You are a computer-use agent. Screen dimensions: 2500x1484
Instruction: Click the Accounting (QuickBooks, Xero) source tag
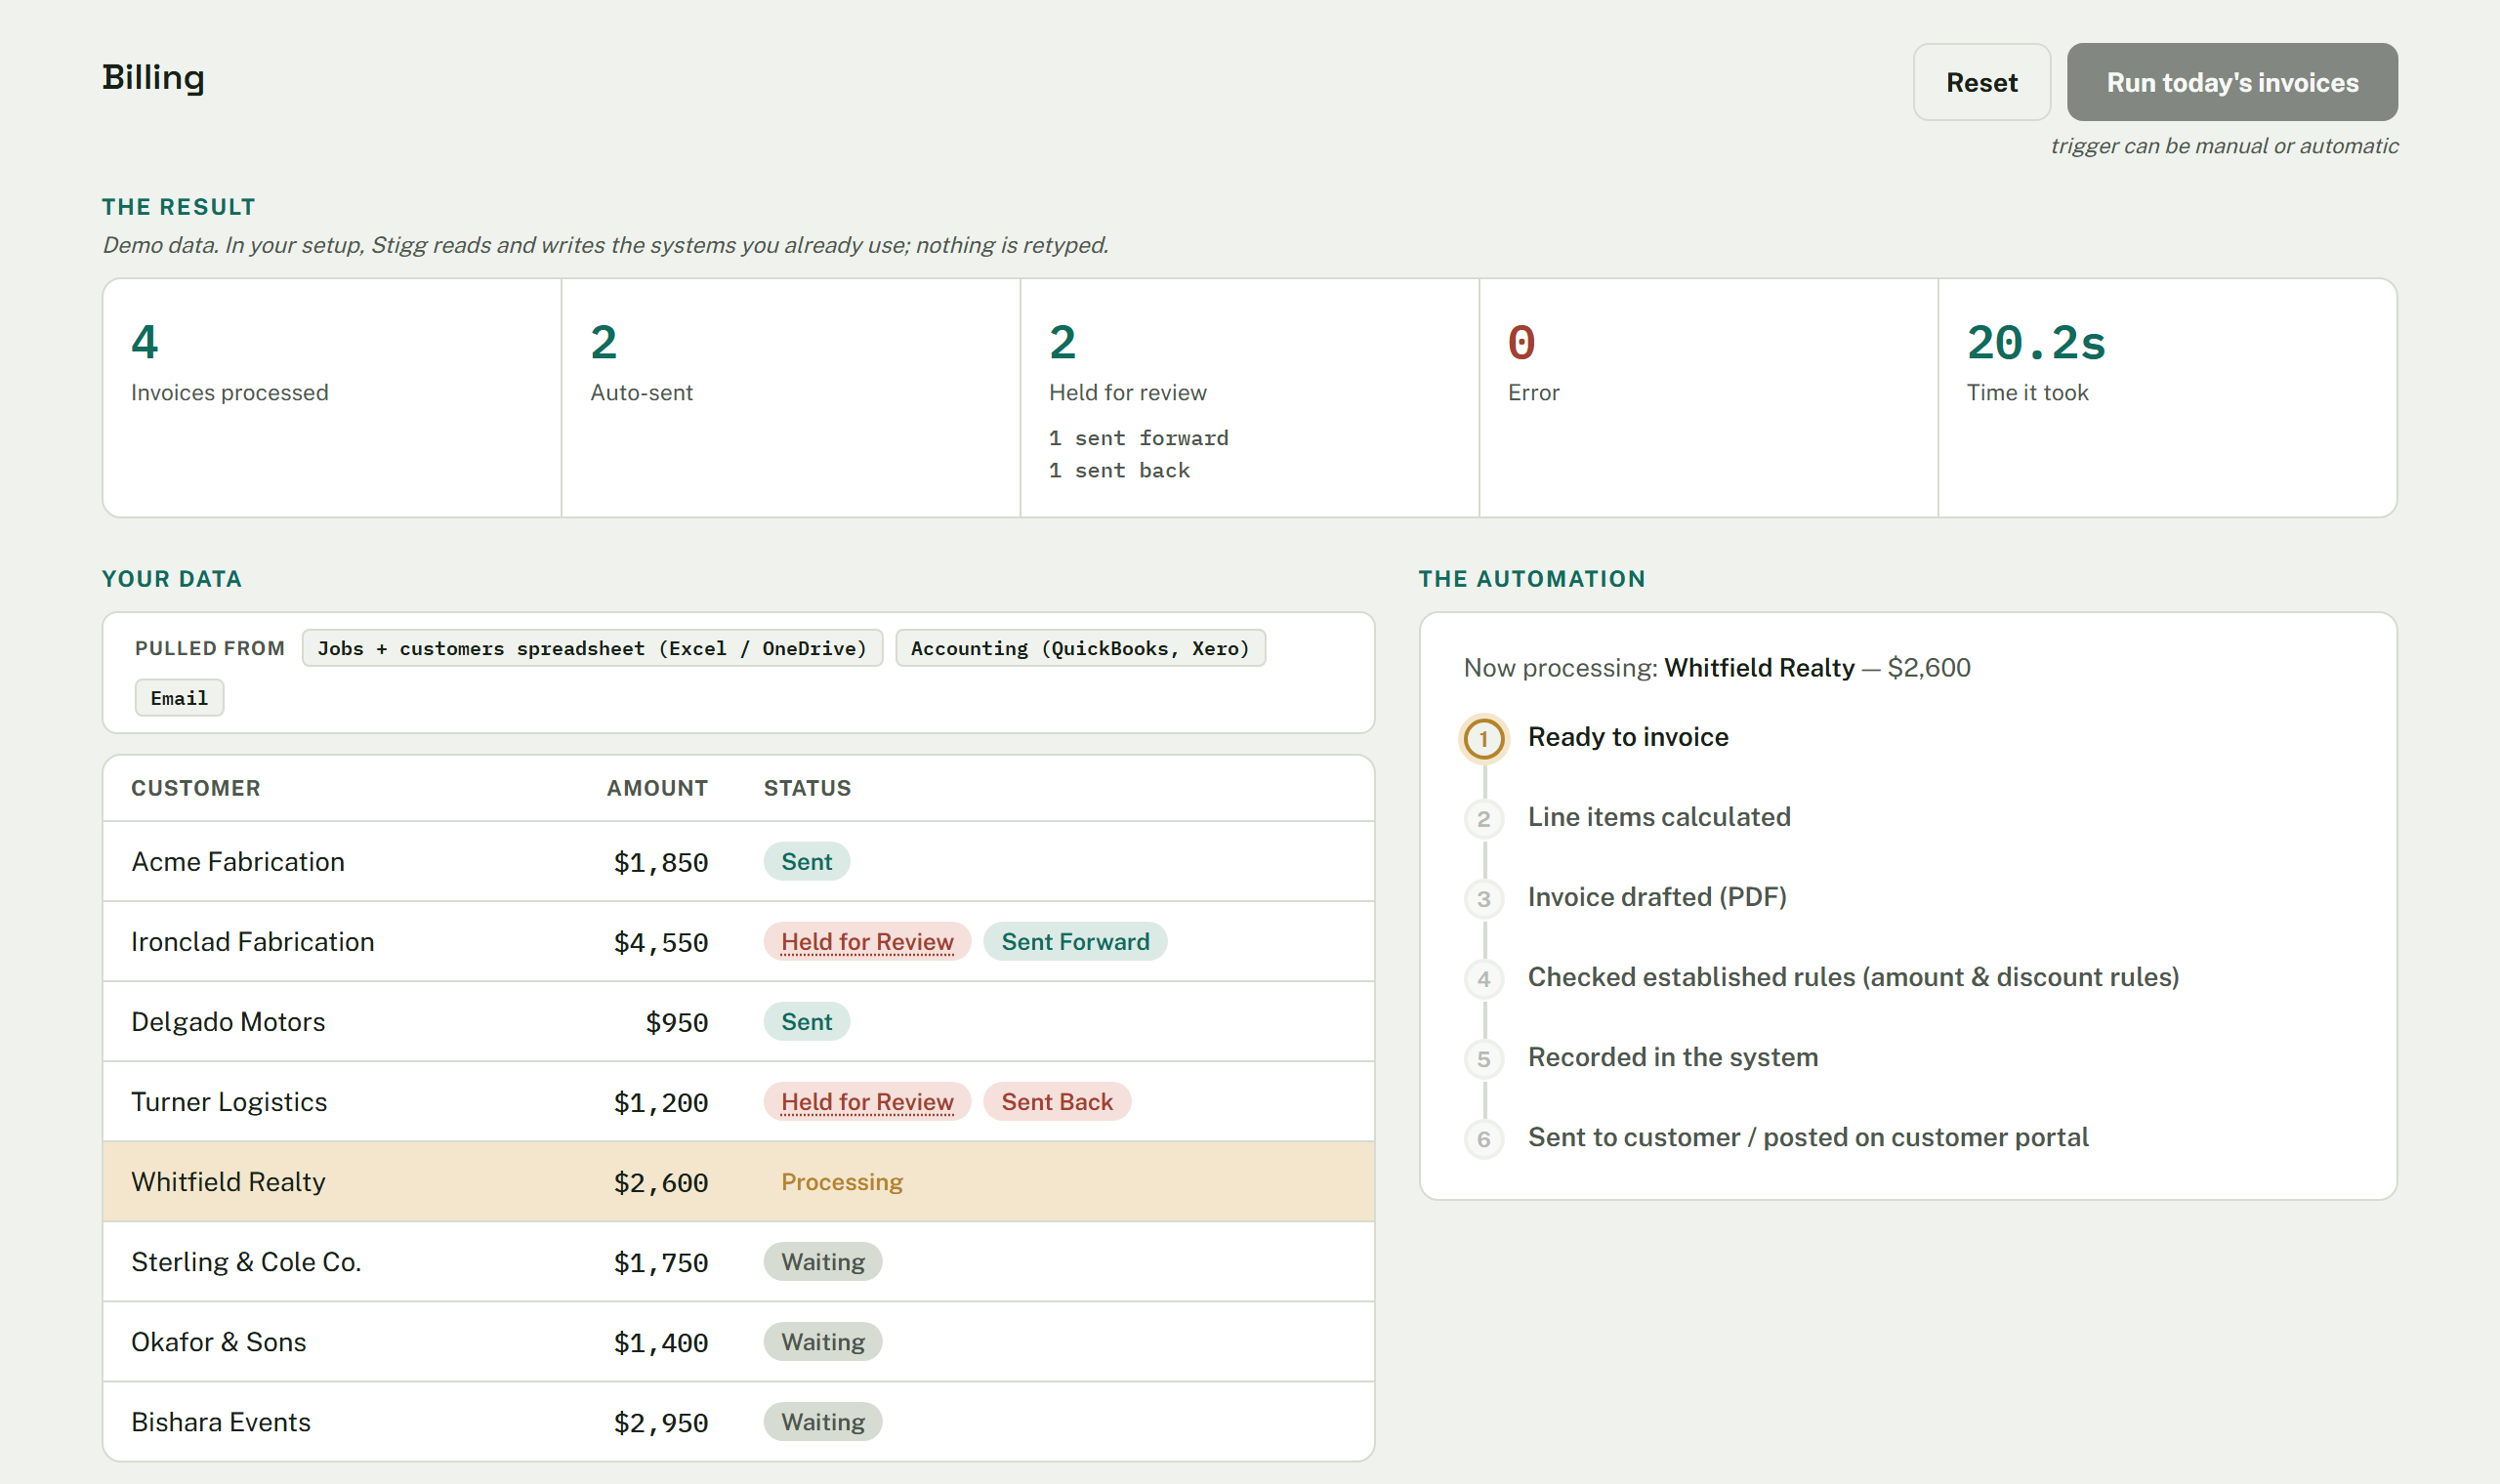pyautogui.click(x=1080, y=648)
